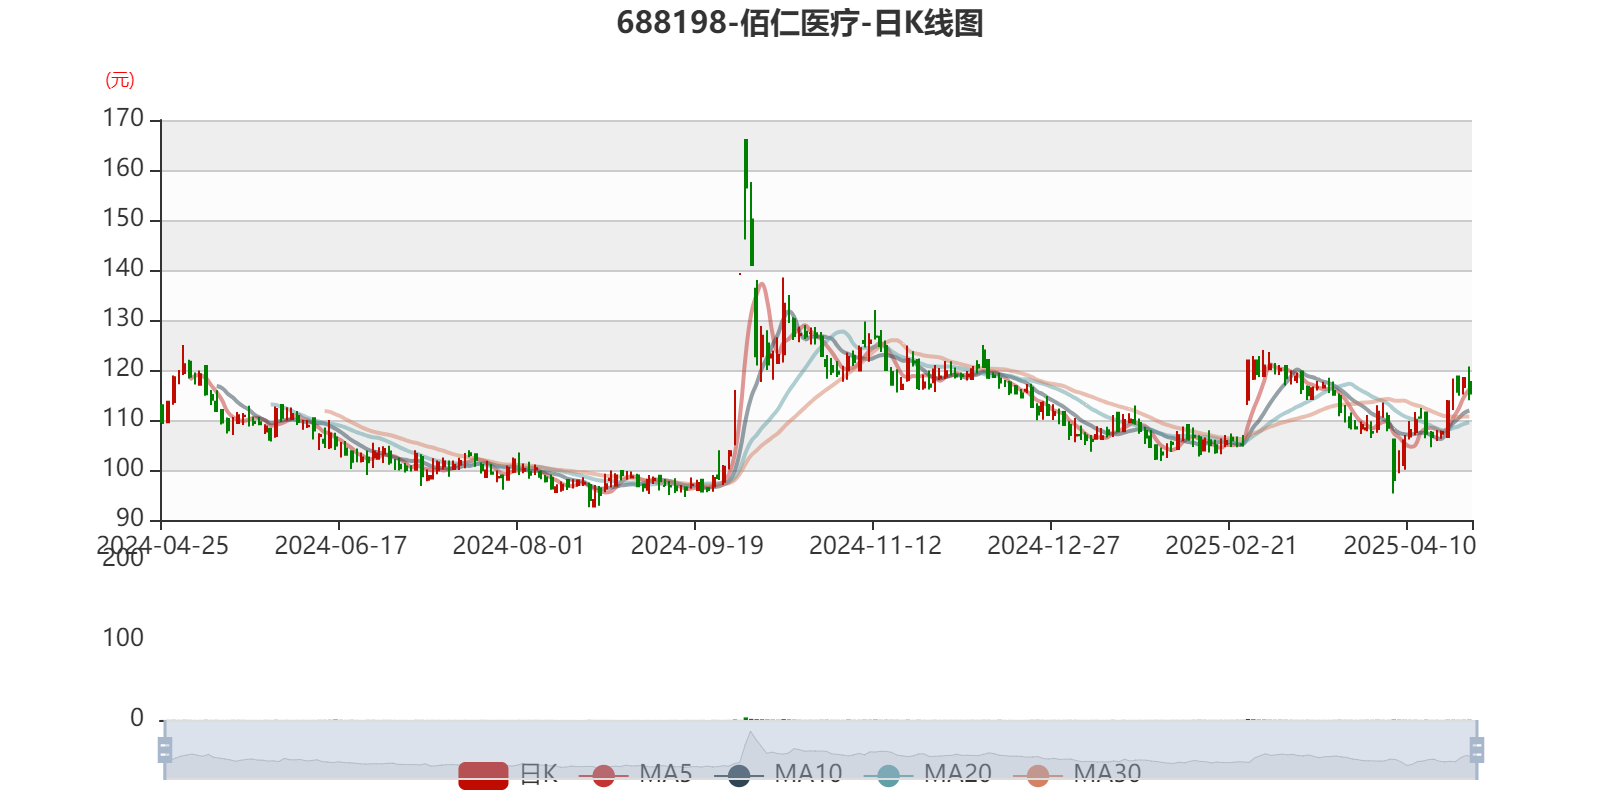Click the 110 price axis label

123,418
